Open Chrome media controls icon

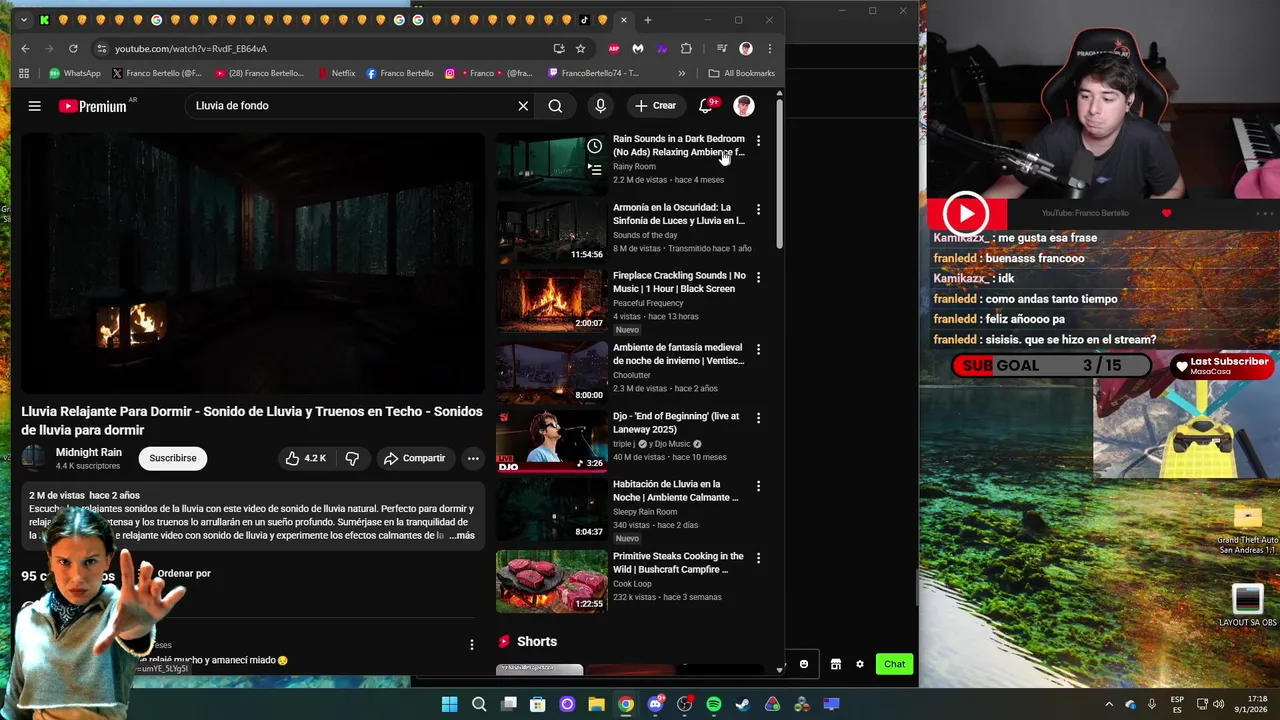click(721, 48)
